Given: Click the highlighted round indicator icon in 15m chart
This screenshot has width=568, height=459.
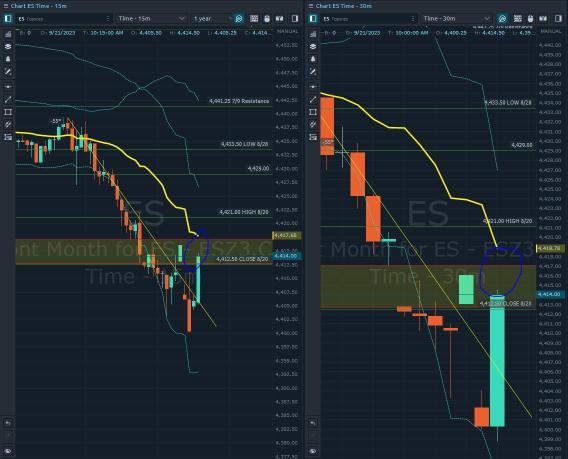Looking at the screenshot, I should click(x=239, y=18).
